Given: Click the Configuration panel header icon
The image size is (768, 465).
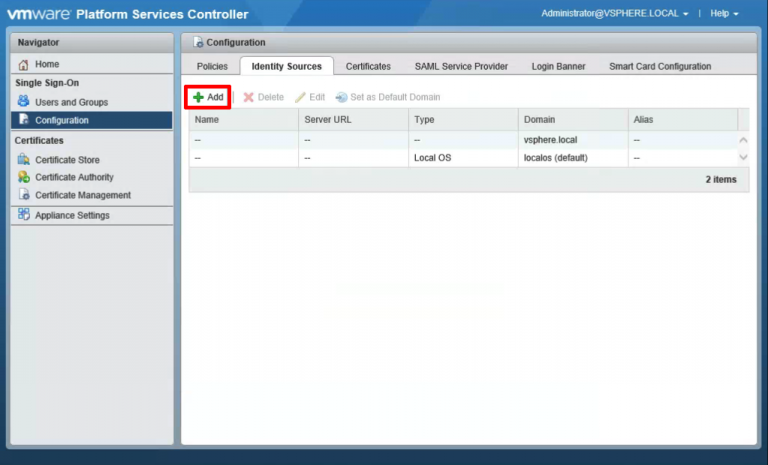Looking at the screenshot, I should [198, 42].
